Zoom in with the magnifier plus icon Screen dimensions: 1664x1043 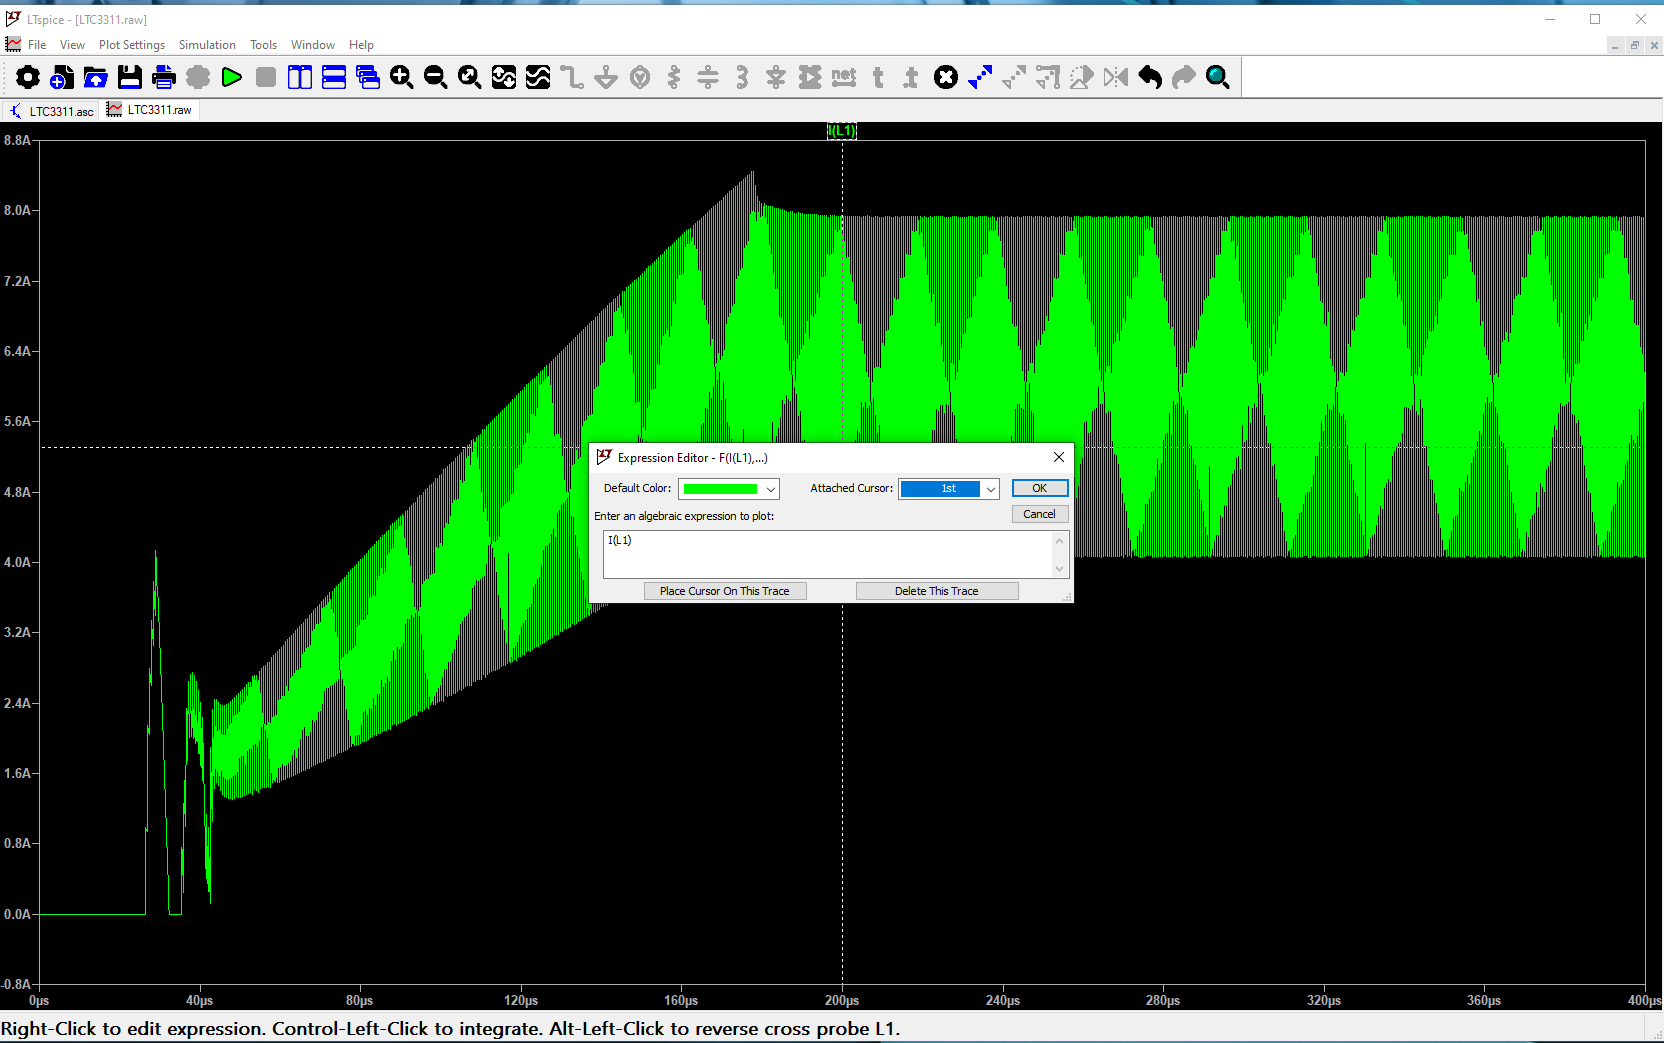(402, 77)
